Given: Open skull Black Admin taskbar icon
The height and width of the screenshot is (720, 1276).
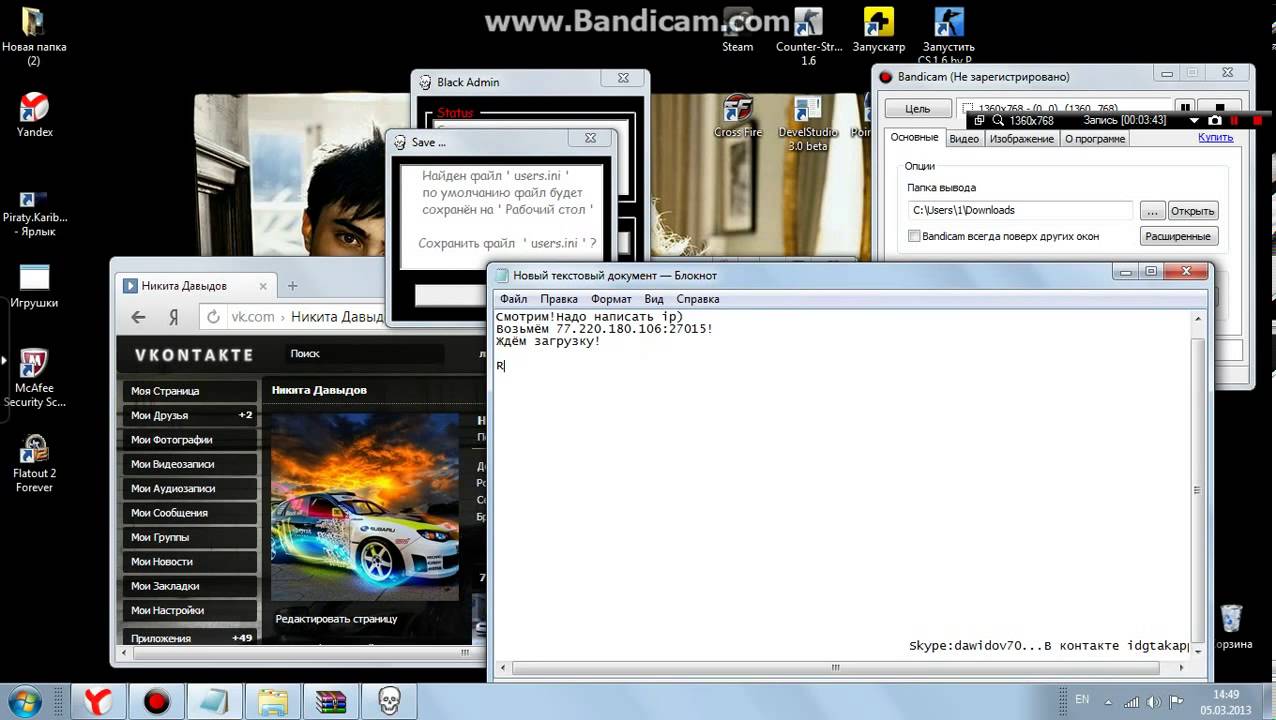Looking at the screenshot, I should coord(388,701).
